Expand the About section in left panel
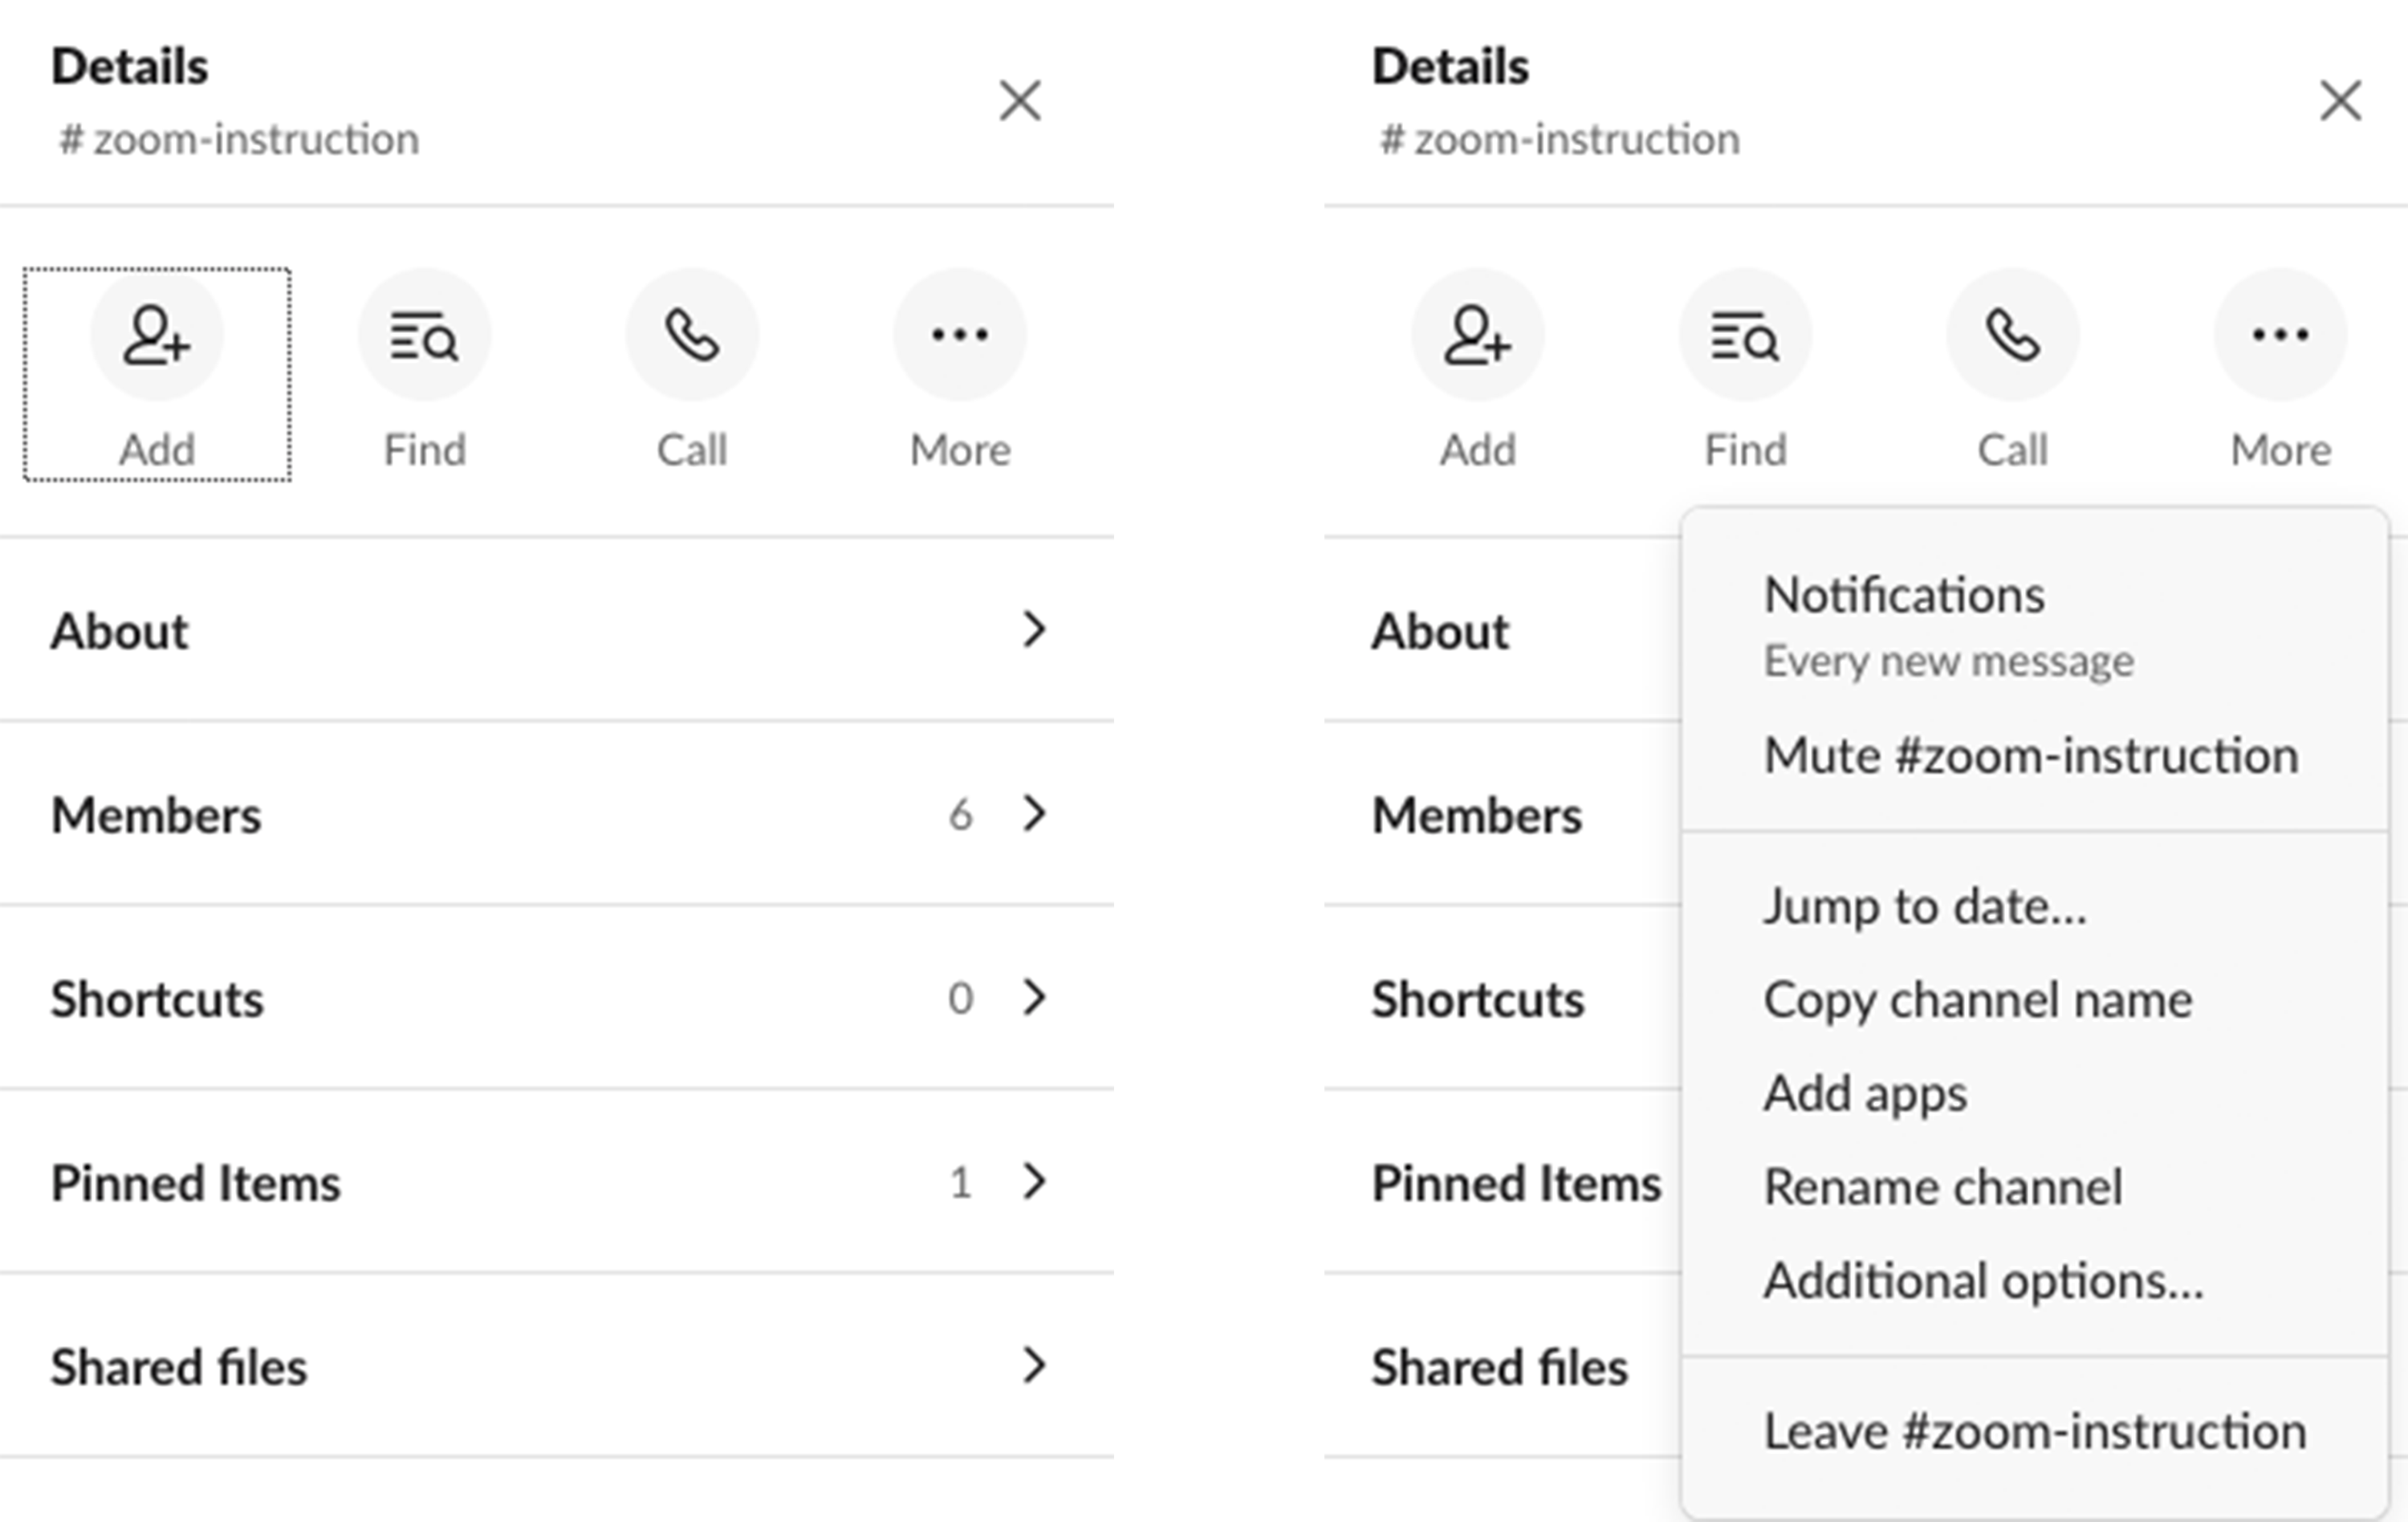 (556, 630)
